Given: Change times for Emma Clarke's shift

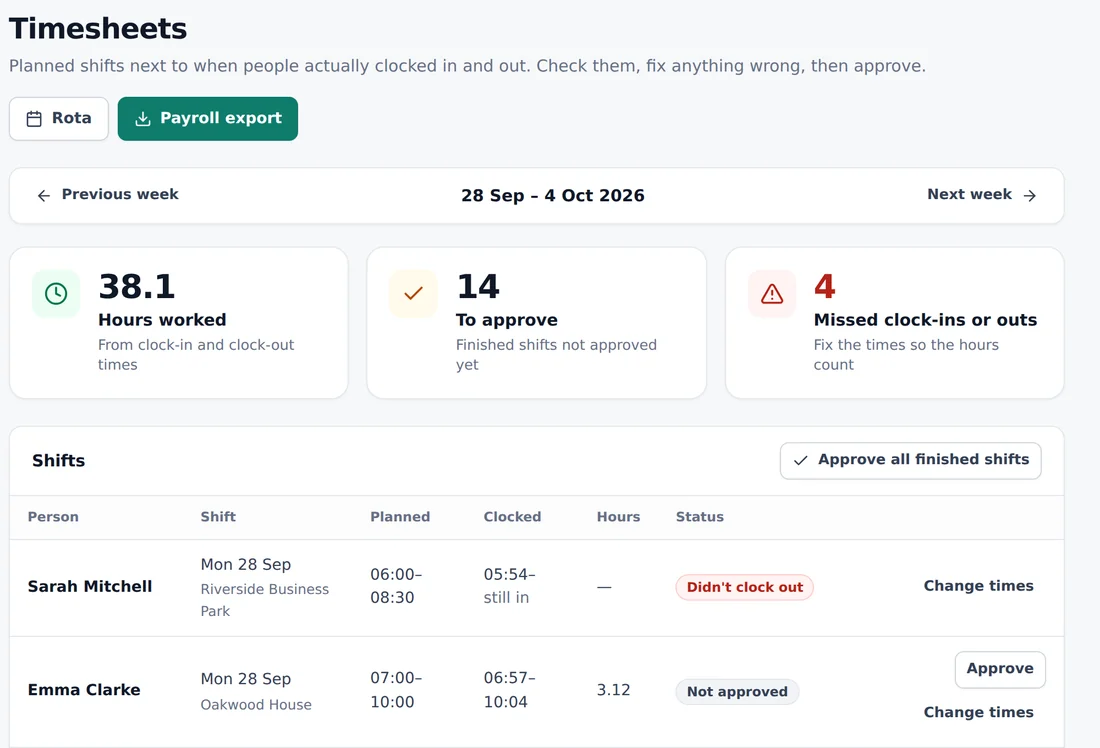Looking at the screenshot, I should (x=978, y=712).
